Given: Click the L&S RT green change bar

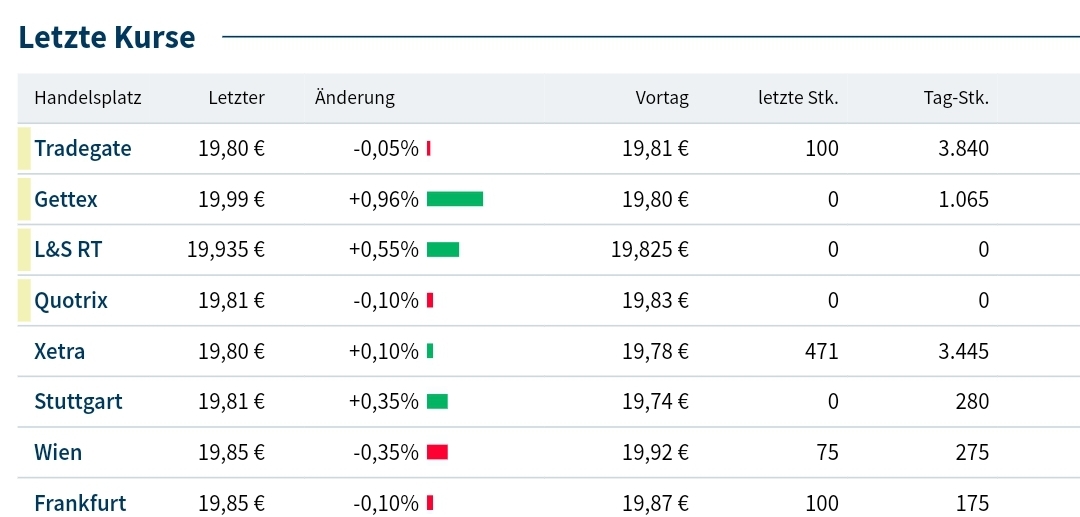Looking at the screenshot, I should (443, 250).
